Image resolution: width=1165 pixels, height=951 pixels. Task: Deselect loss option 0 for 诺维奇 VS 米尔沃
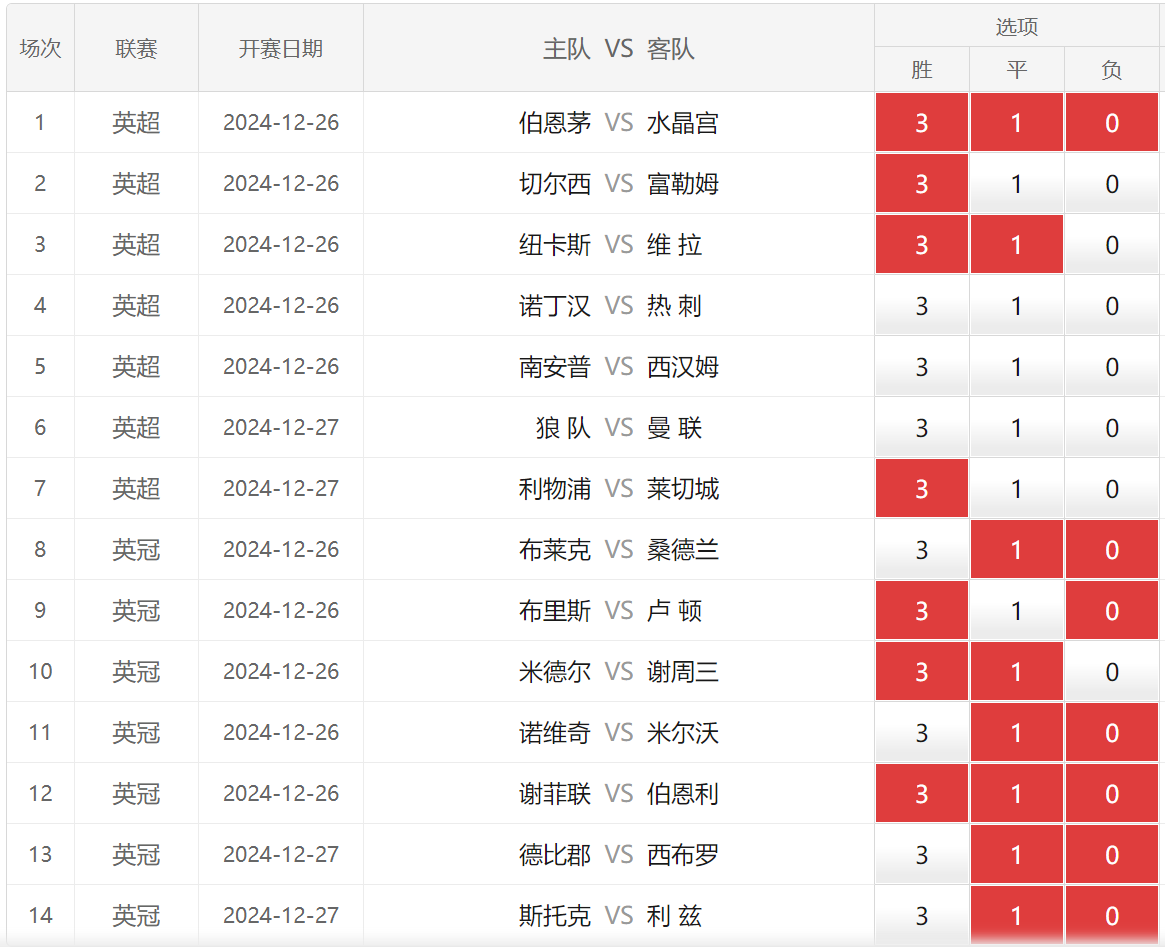(1112, 732)
